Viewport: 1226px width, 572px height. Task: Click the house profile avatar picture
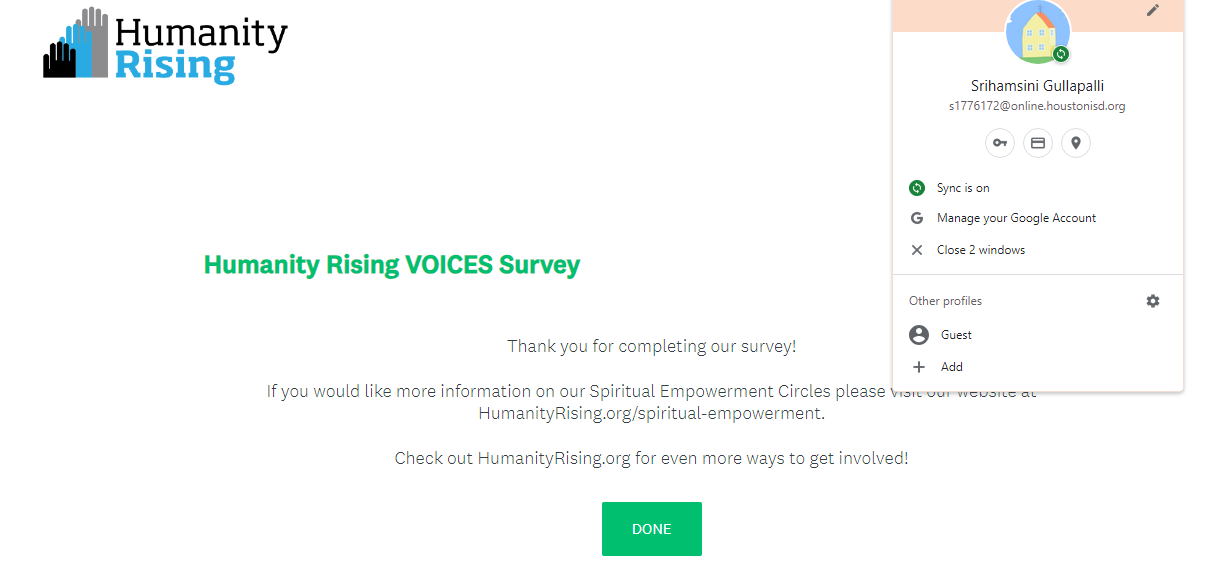[1037, 30]
